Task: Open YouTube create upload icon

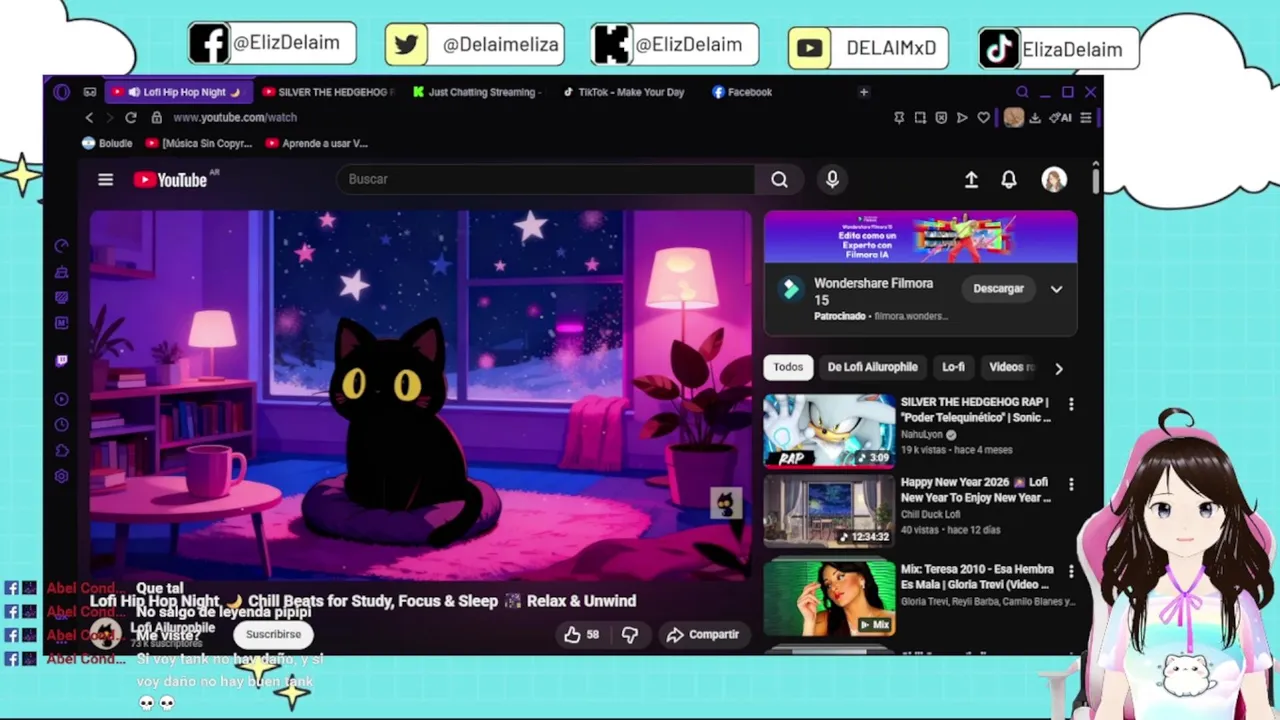Action: click(x=971, y=180)
